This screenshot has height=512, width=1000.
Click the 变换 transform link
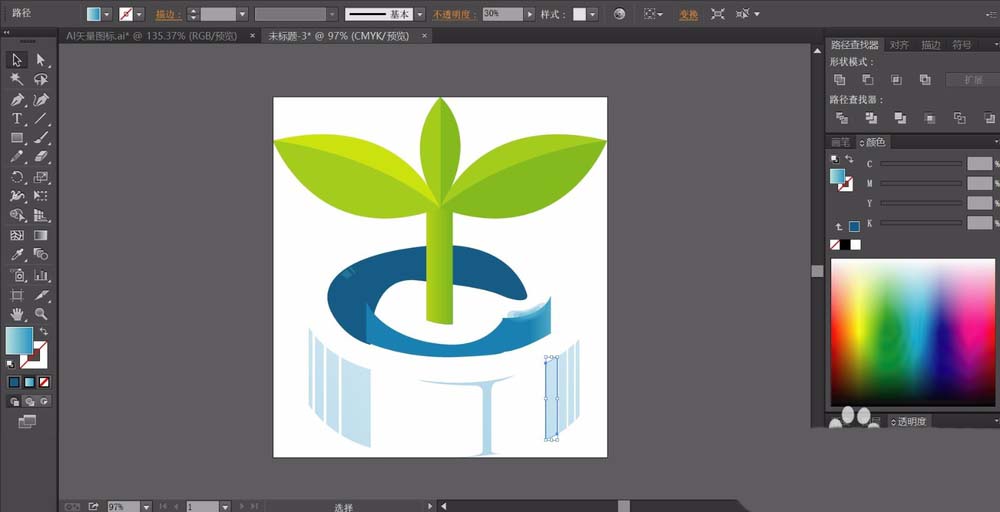688,14
